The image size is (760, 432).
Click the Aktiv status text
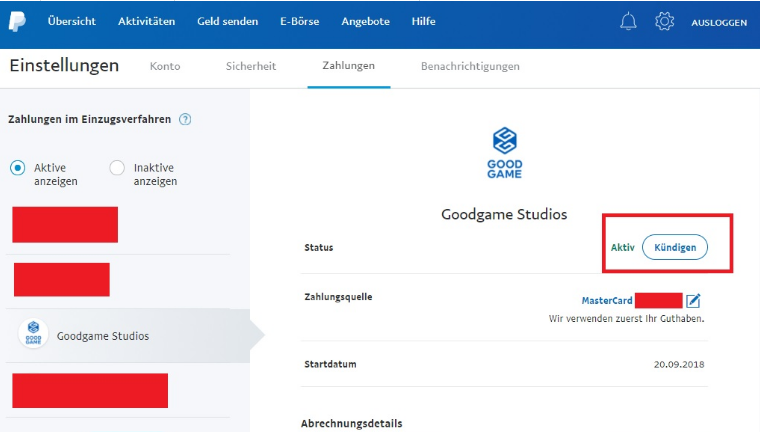click(x=622, y=247)
